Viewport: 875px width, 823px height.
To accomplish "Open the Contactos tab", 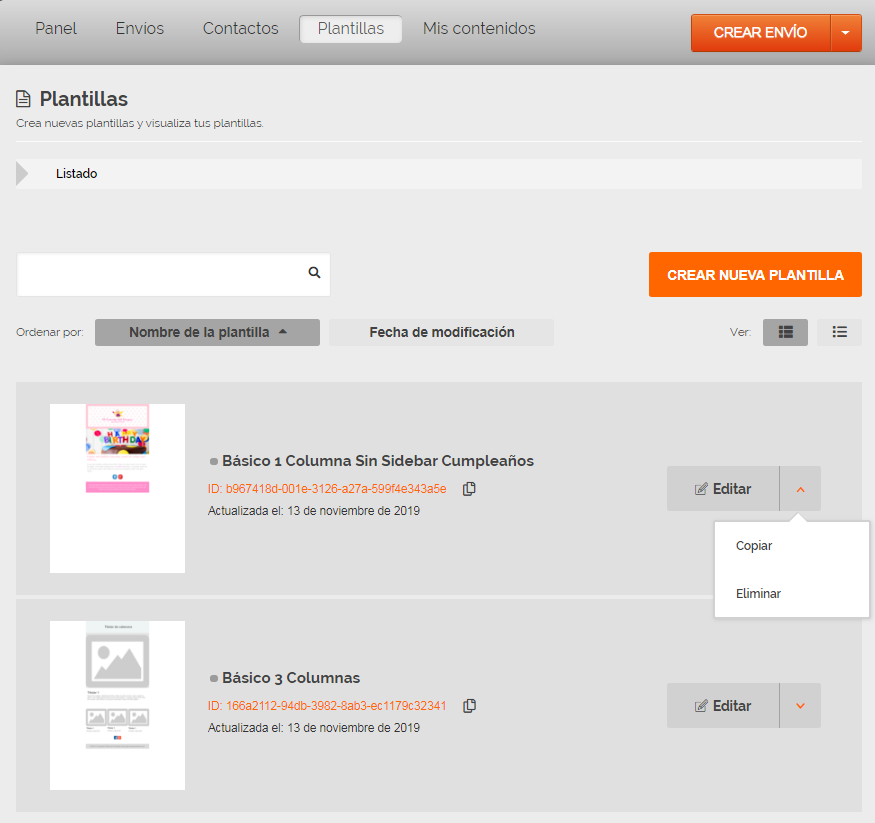I will click(x=240, y=29).
